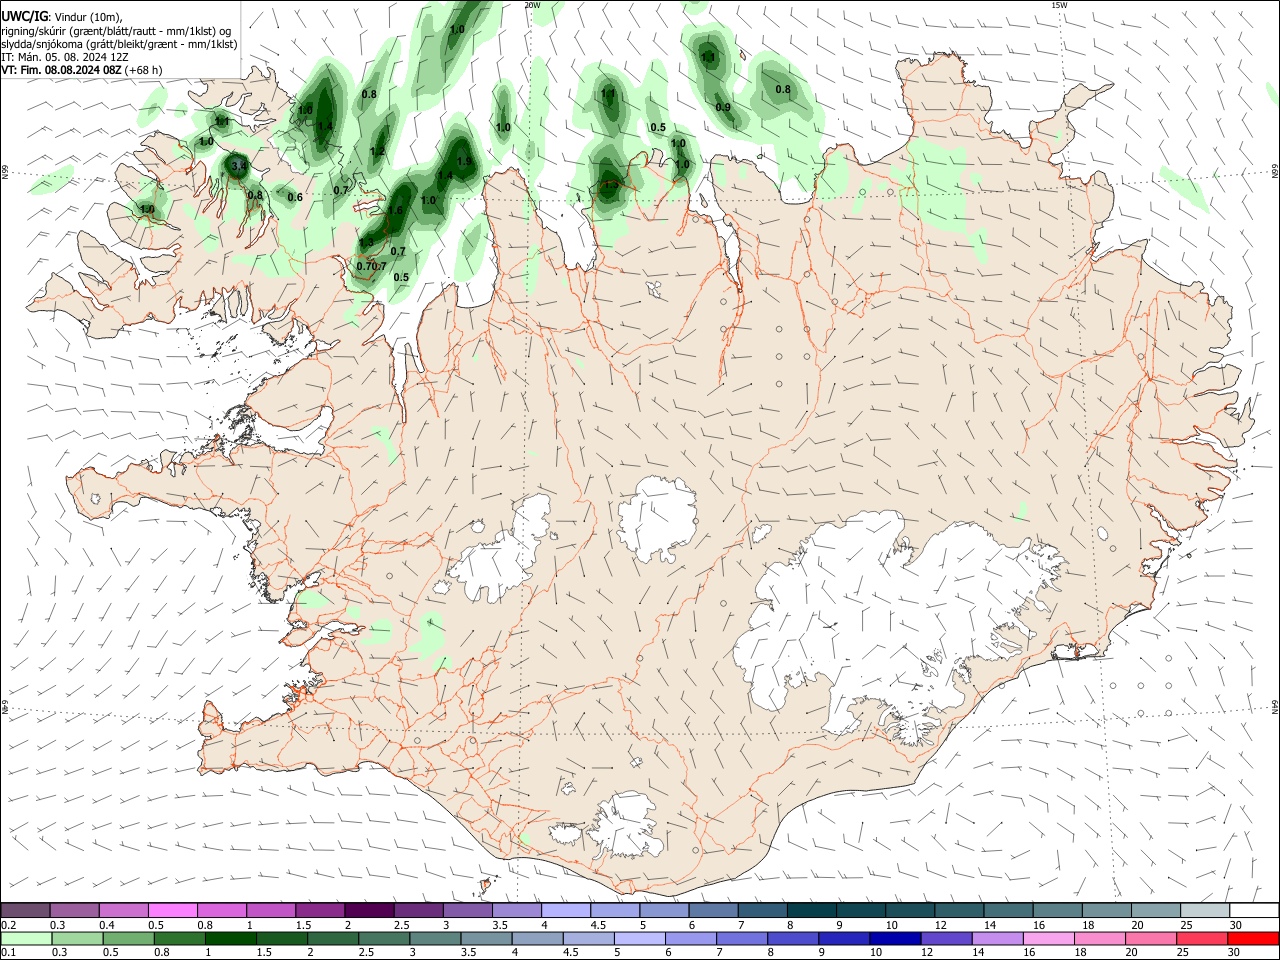Click the 3.4 precipitation value in the Westfjords
Screen dimensions: 1280x960
point(238,166)
